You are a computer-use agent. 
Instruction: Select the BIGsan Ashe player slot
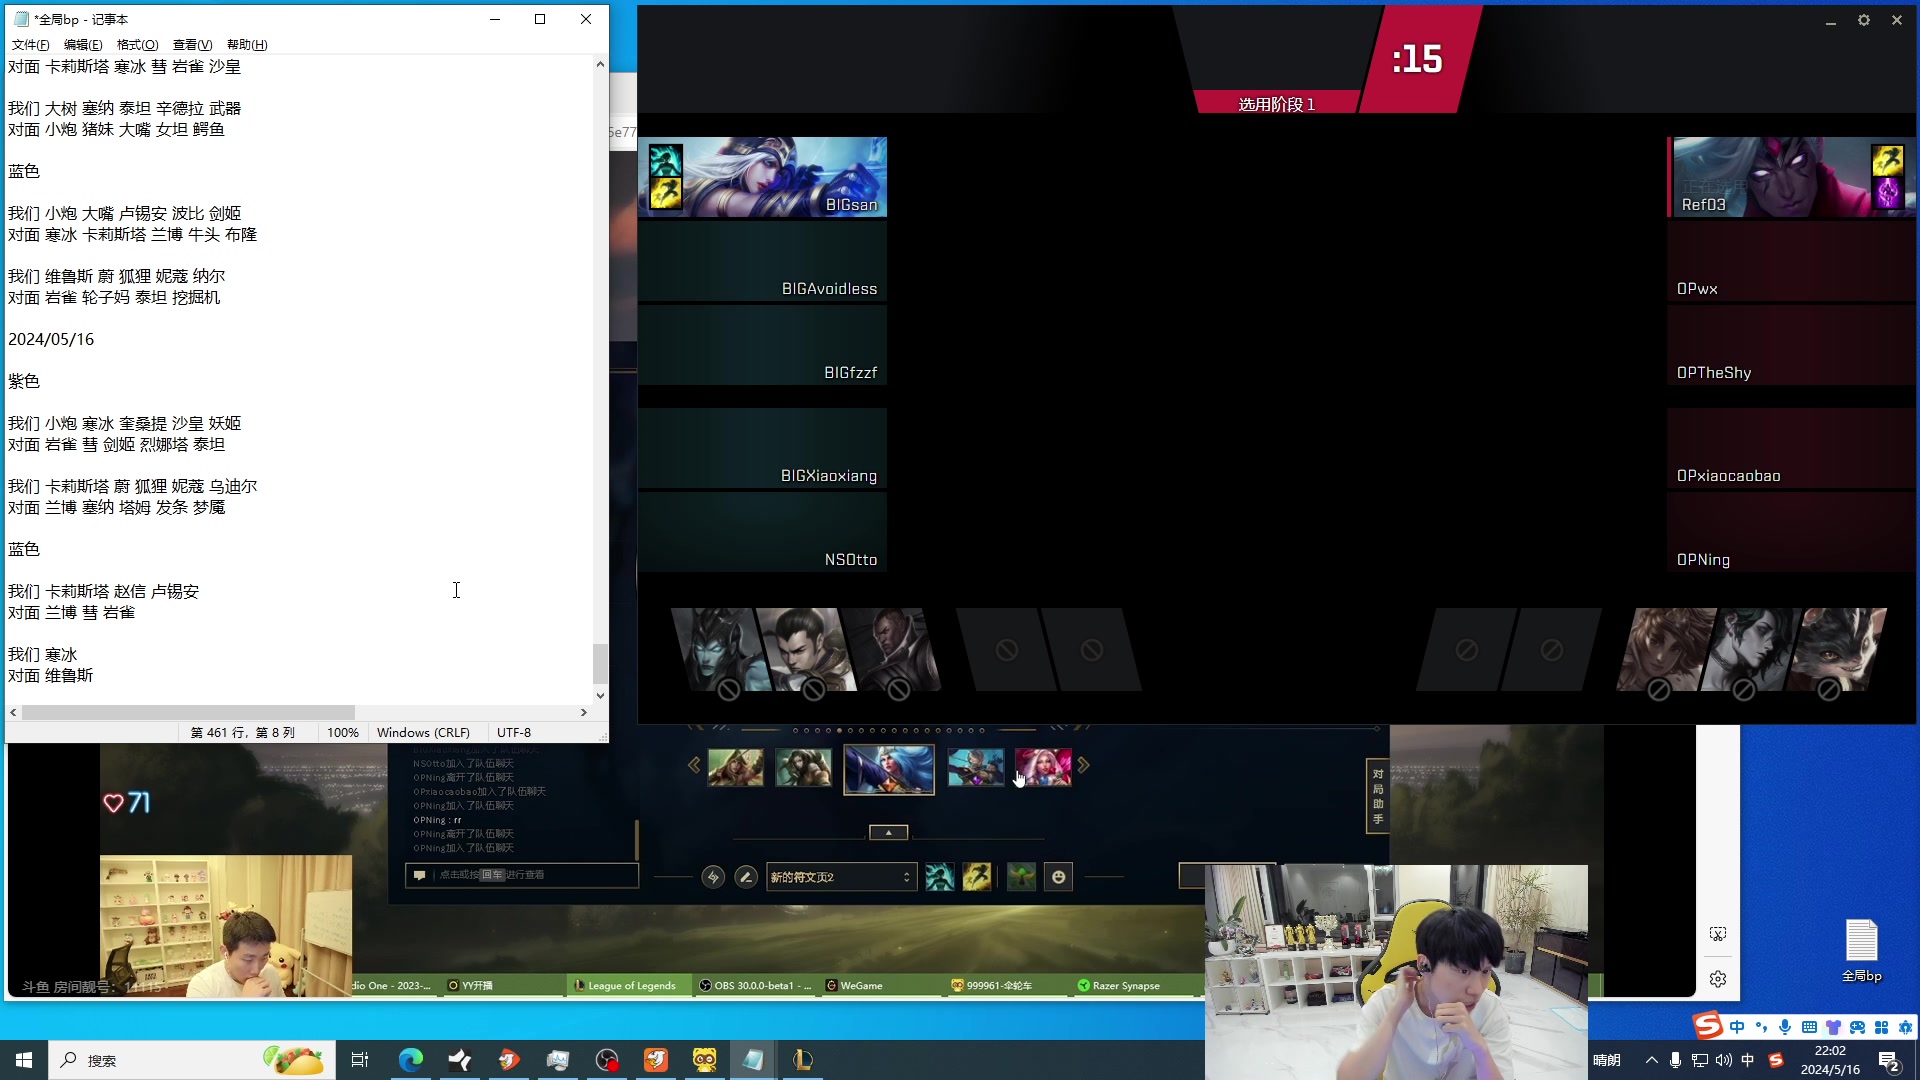click(763, 177)
